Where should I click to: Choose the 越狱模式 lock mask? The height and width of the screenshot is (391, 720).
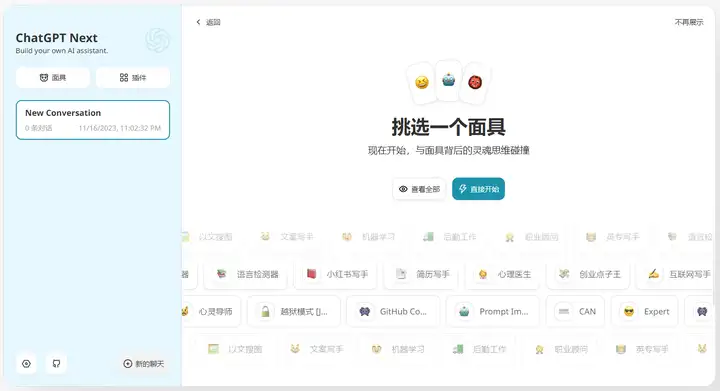(294, 312)
